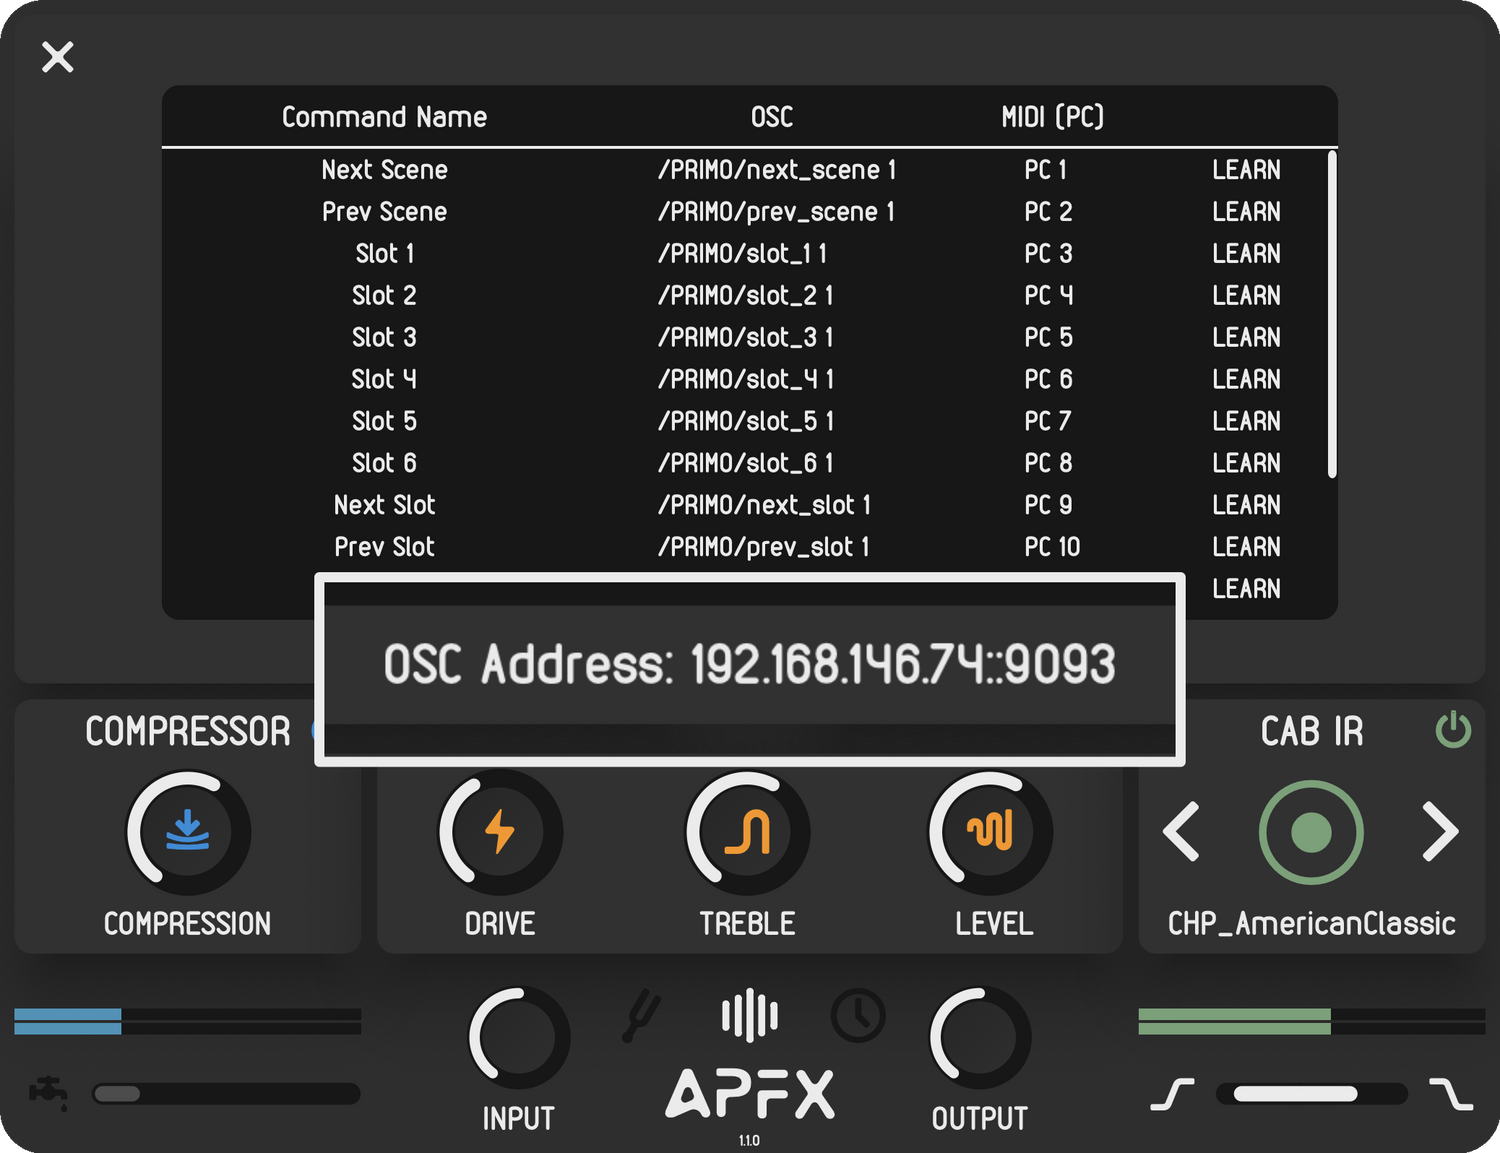Click the blue input level meter
The height and width of the screenshot is (1153, 1500).
tap(188, 1021)
